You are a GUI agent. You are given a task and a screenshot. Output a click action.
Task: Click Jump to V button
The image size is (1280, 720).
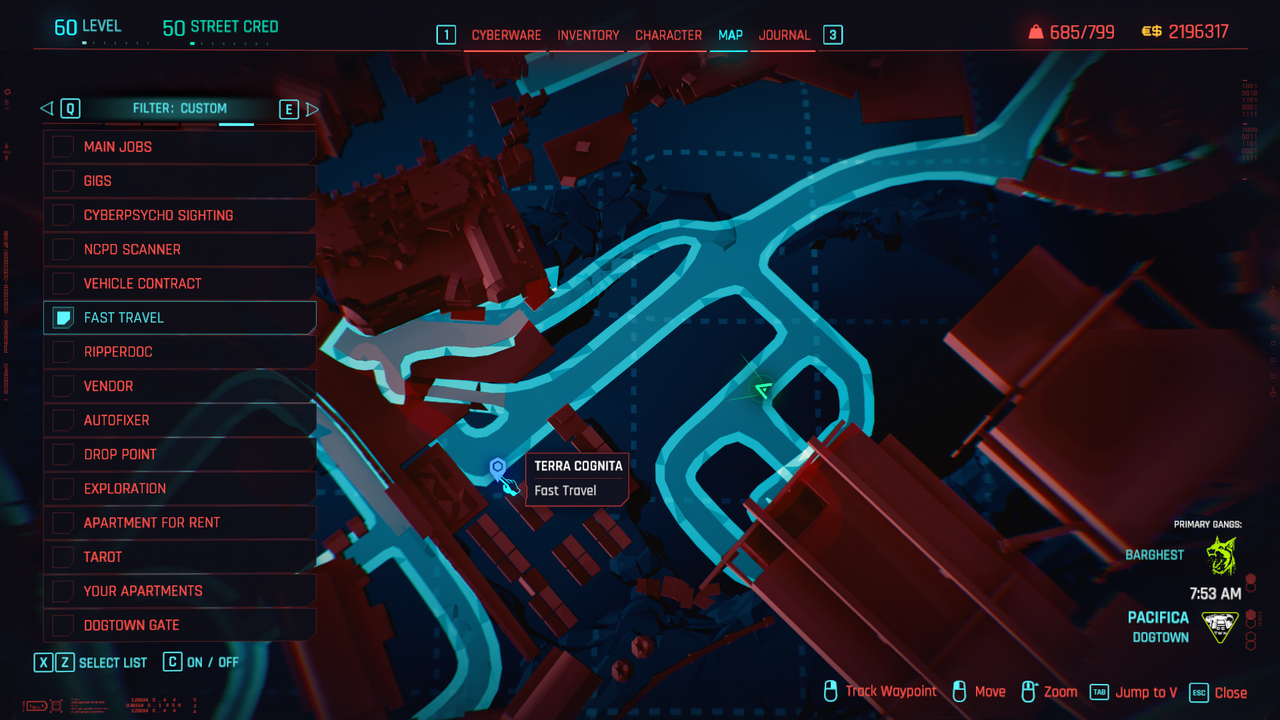(x=1134, y=692)
